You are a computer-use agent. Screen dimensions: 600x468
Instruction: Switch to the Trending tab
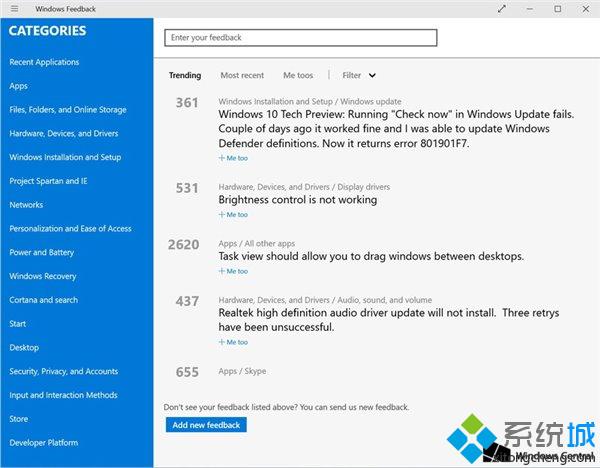[185, 75]
